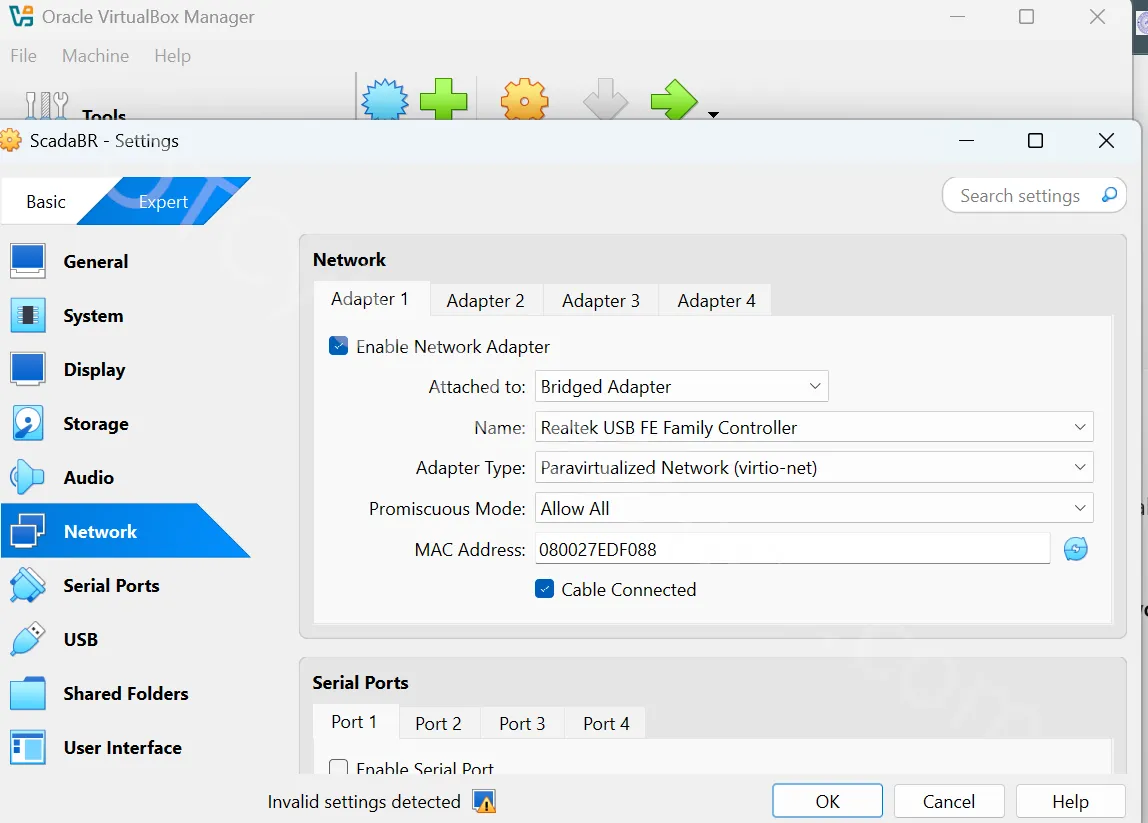The width and height of the screenshot is (1148, 823).
Task: Switch to serial Port 3 tab
Action: (522, 723)
